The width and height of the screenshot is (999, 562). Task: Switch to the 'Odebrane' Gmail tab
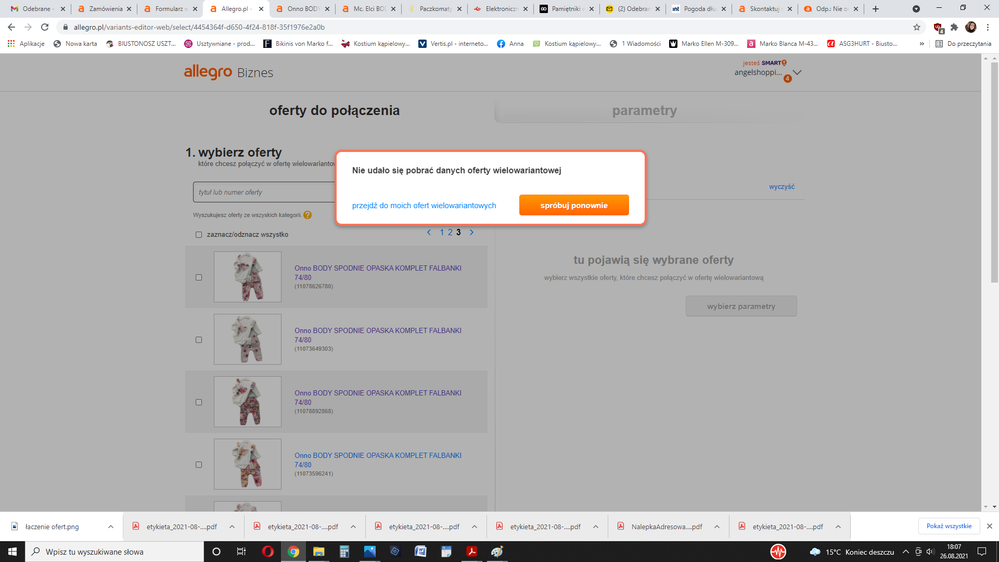(37, 9)
